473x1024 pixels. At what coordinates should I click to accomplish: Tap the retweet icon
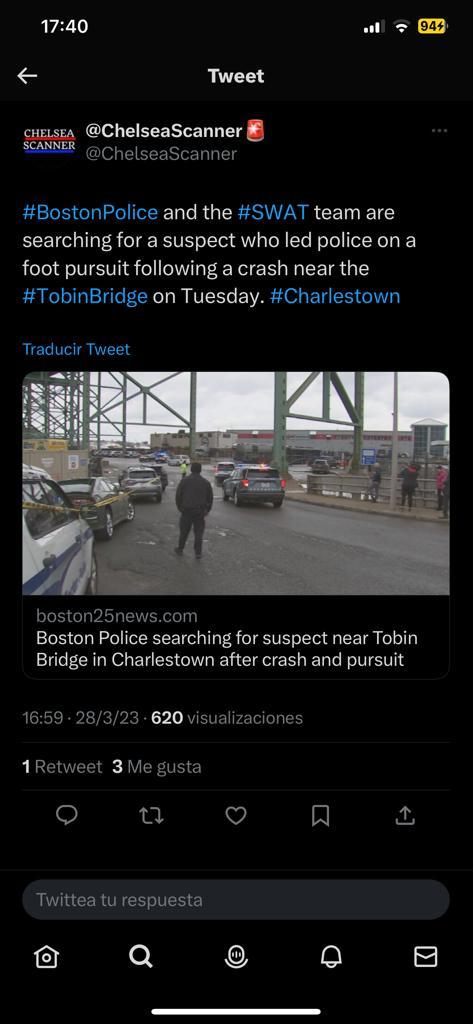tap(151, 815)
